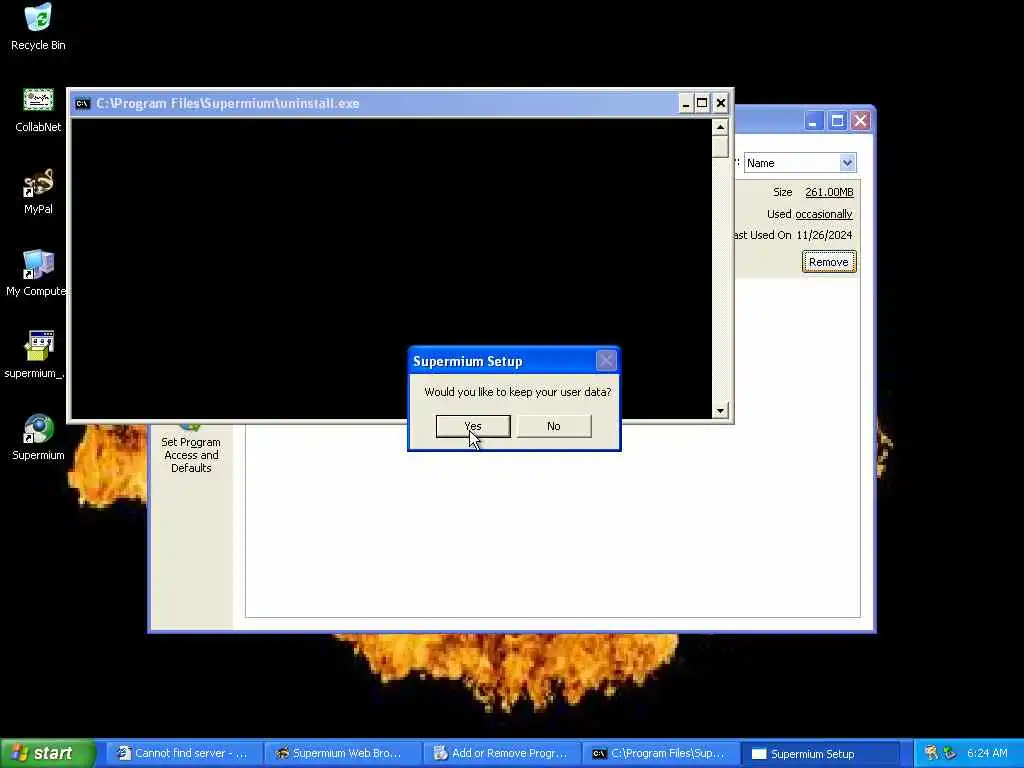The height and width of the screenshot is (768, 1024).
Task: Select My Computer desktop icon
Action: (x=37, y=274)
